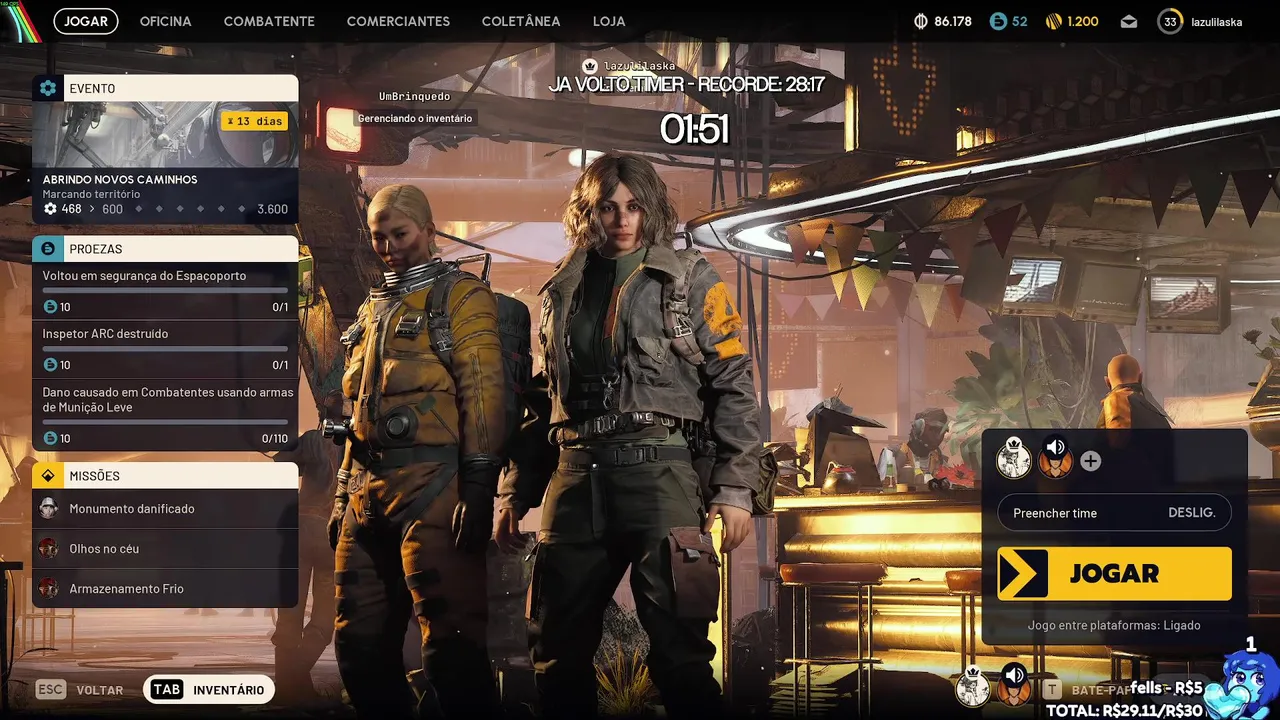
Task: Select the 'Inspetor ARC destruído' feat
Action: point(165,348)
